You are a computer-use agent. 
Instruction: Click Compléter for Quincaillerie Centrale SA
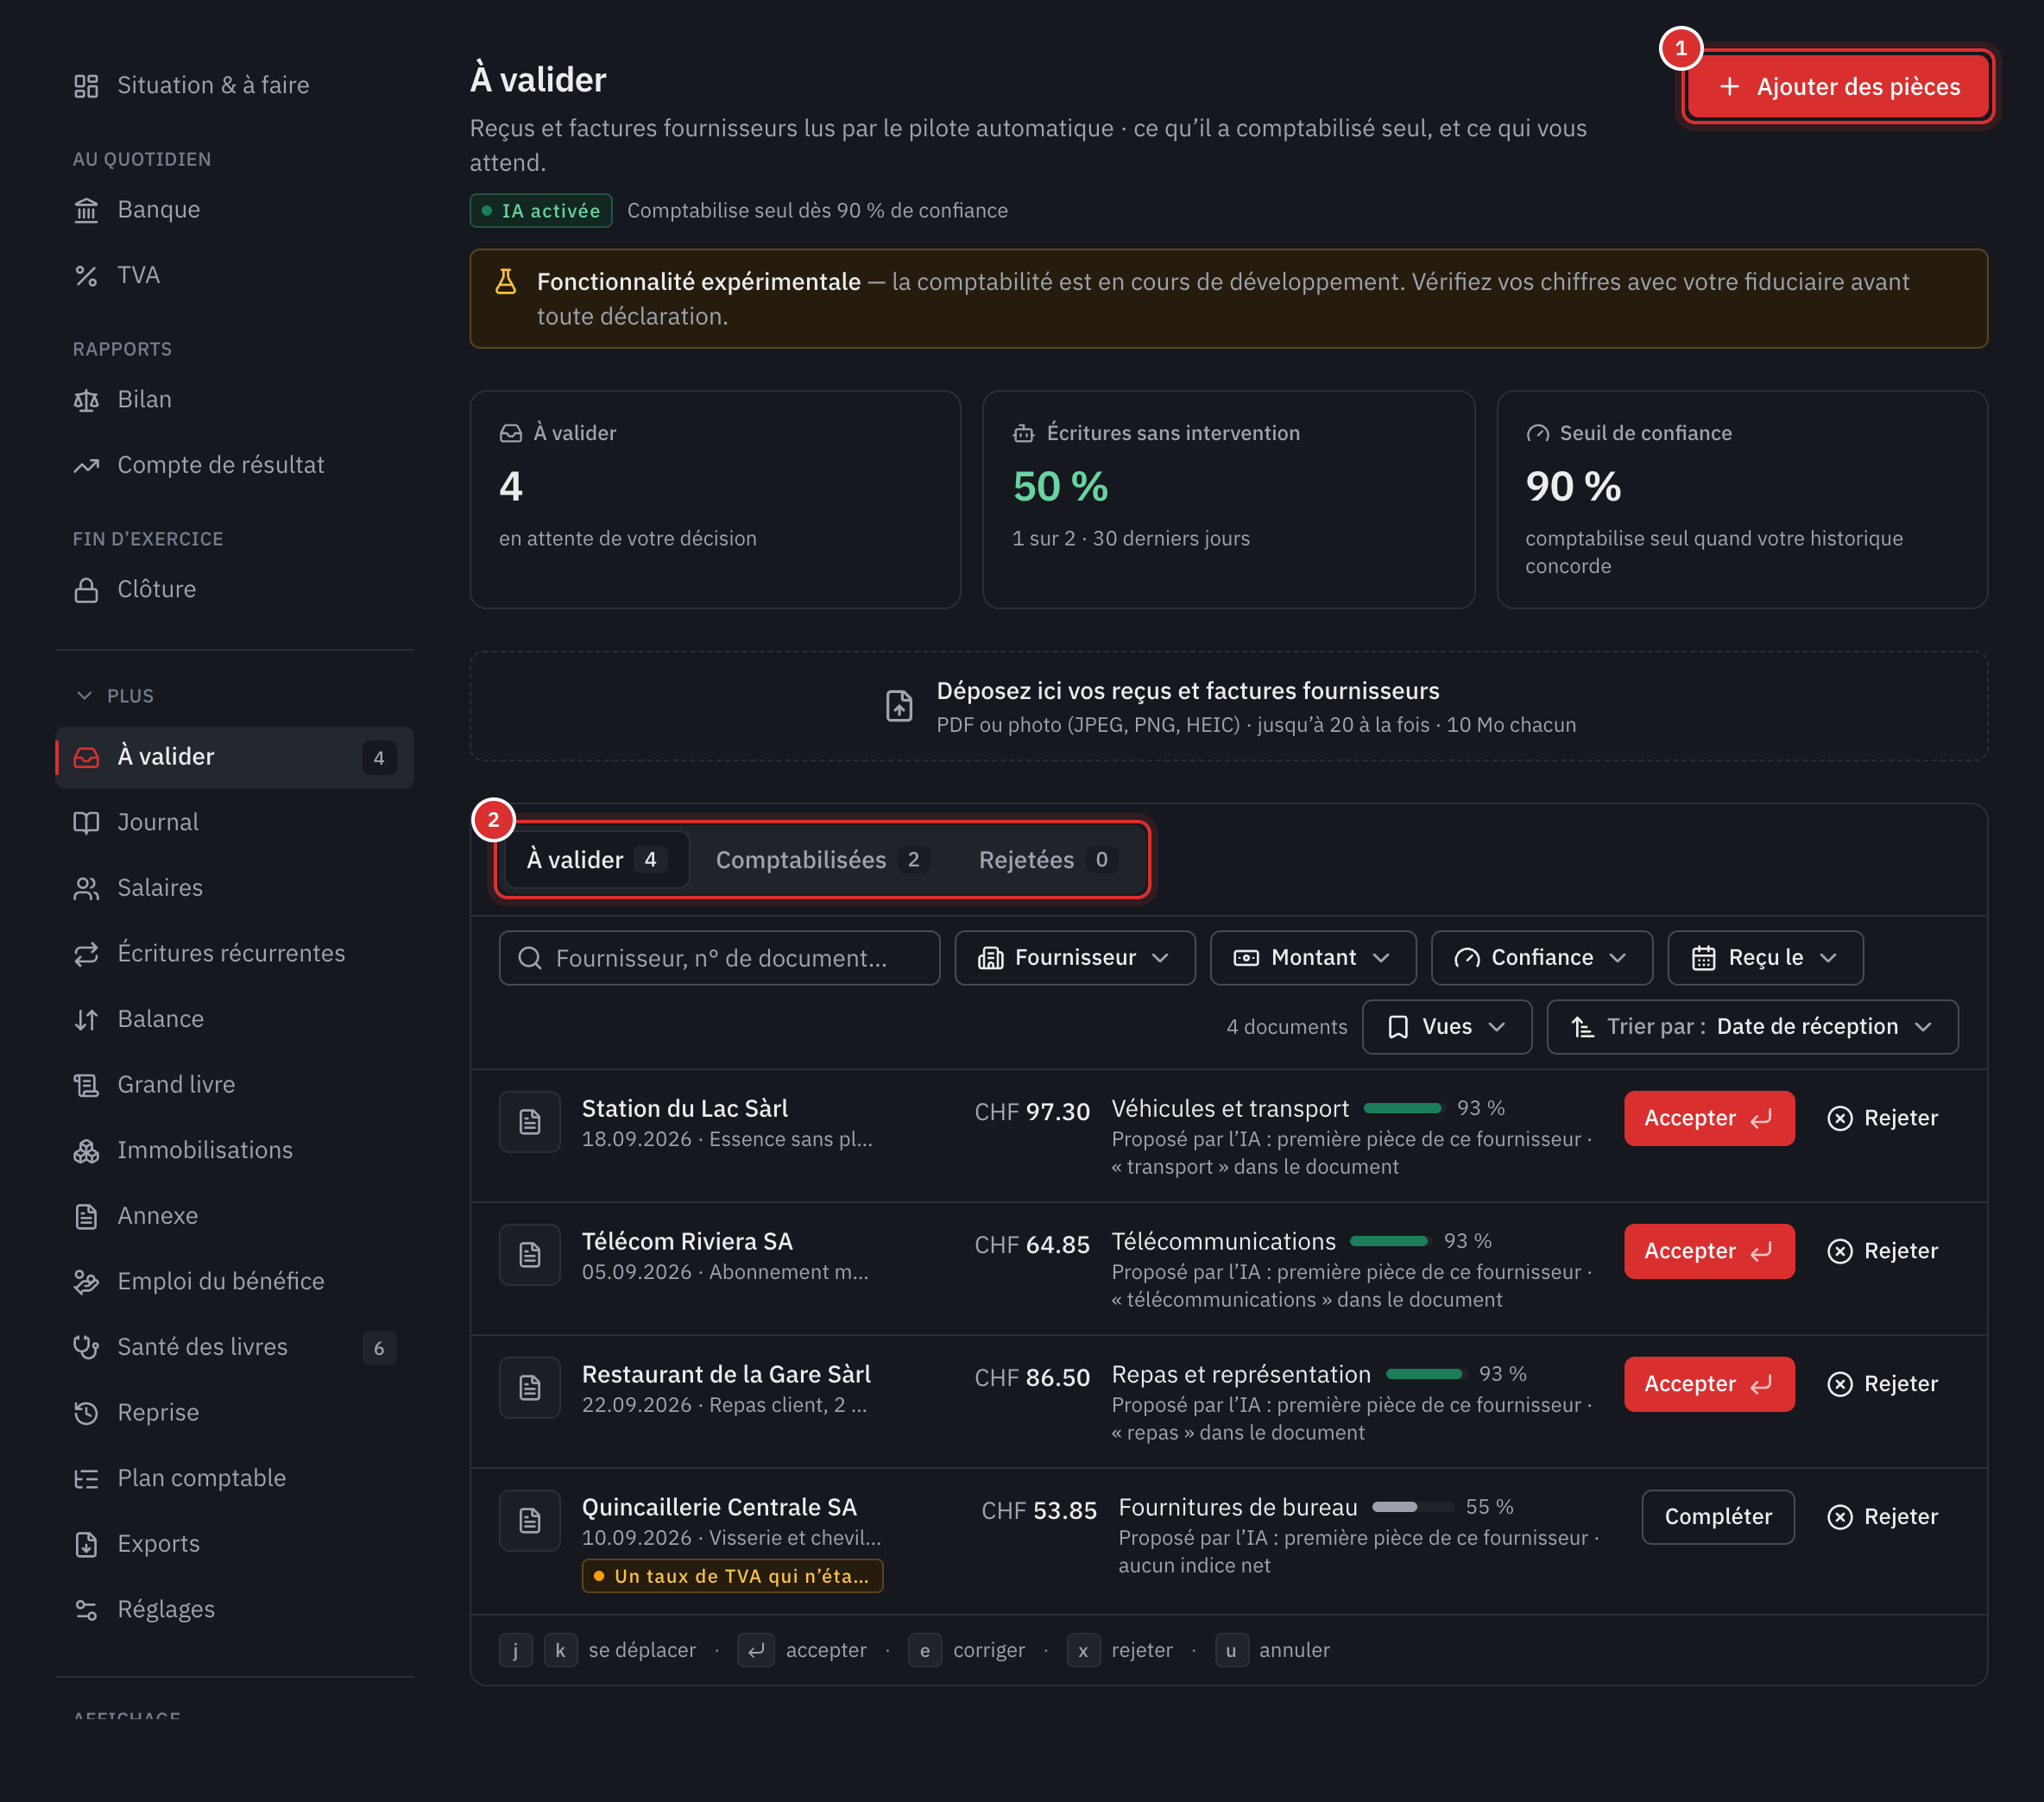click(1717, 1517)
